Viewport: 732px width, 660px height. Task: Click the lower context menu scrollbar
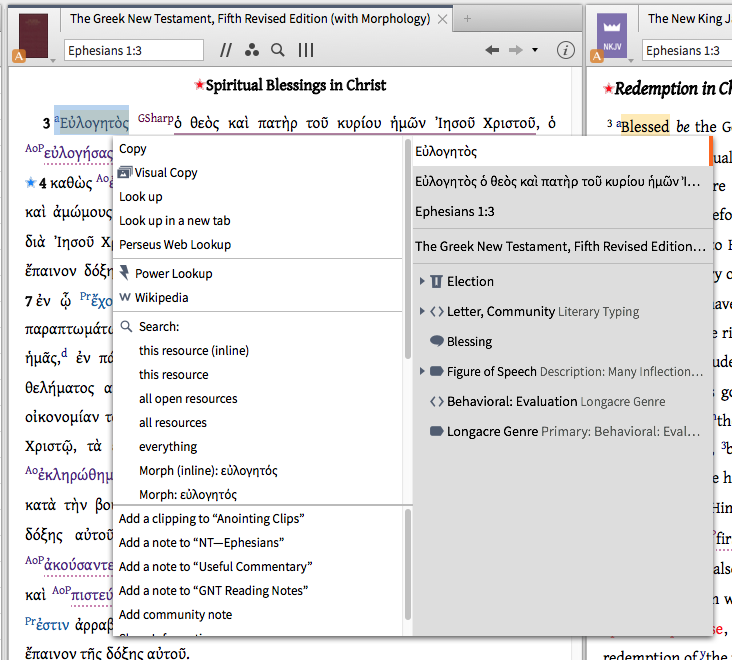pos(408,564)
